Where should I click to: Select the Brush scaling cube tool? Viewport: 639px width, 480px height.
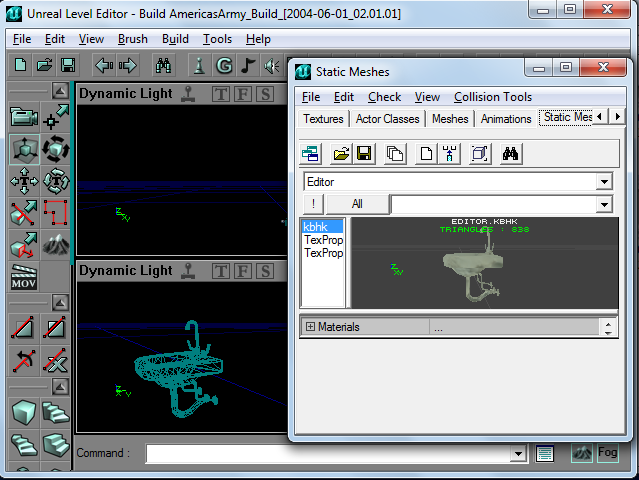pyautogui.click(x=24, y=149)
